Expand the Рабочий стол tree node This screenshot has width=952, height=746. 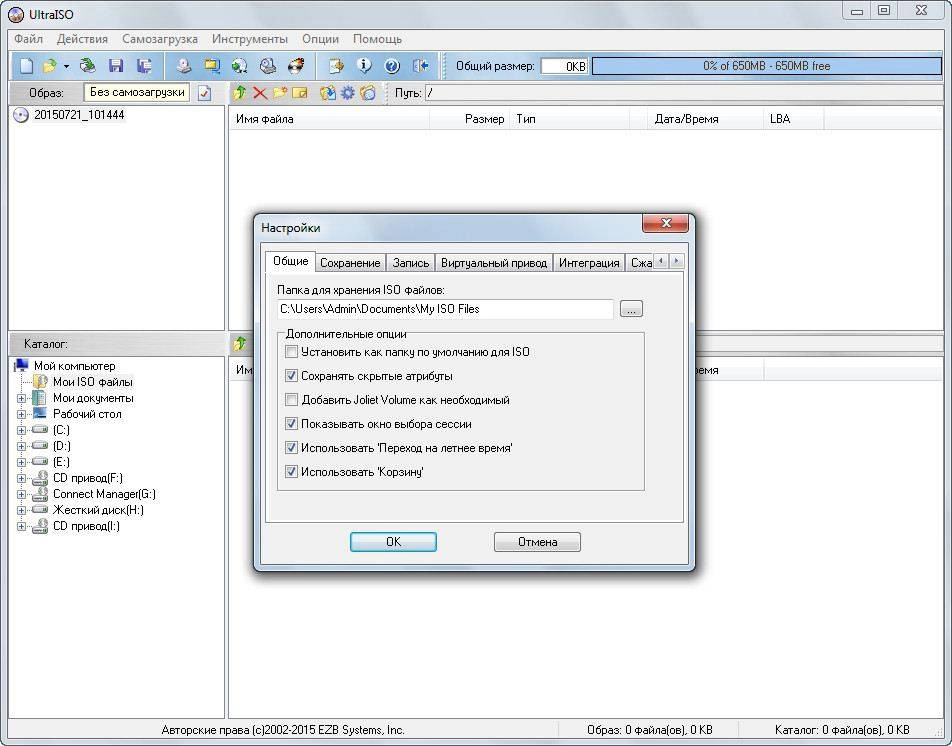[21, 415]
